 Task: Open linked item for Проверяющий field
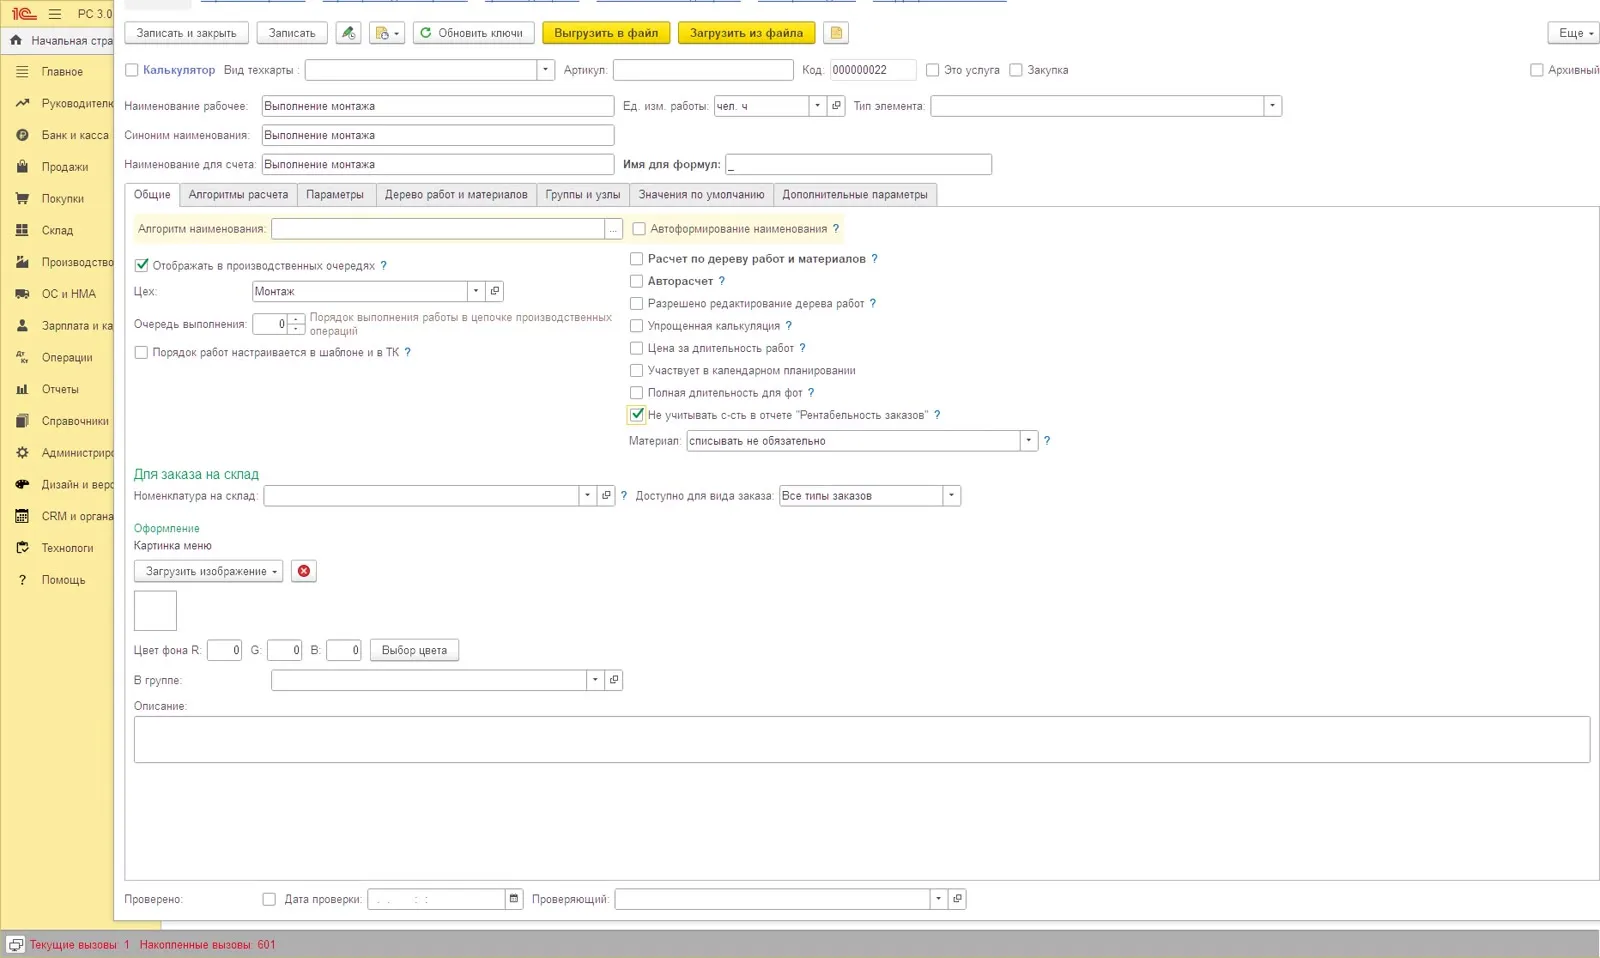[957, 899]
